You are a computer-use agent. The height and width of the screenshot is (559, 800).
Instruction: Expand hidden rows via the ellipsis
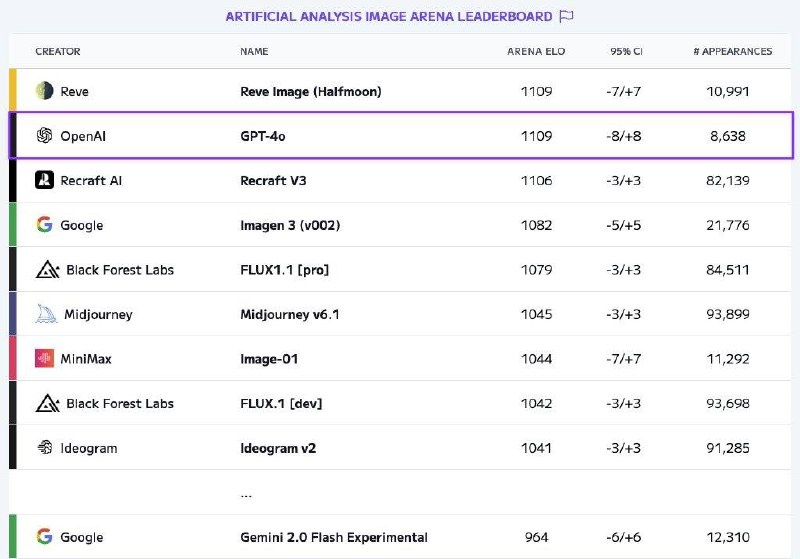pyautogui.click(x=246, y=493)
